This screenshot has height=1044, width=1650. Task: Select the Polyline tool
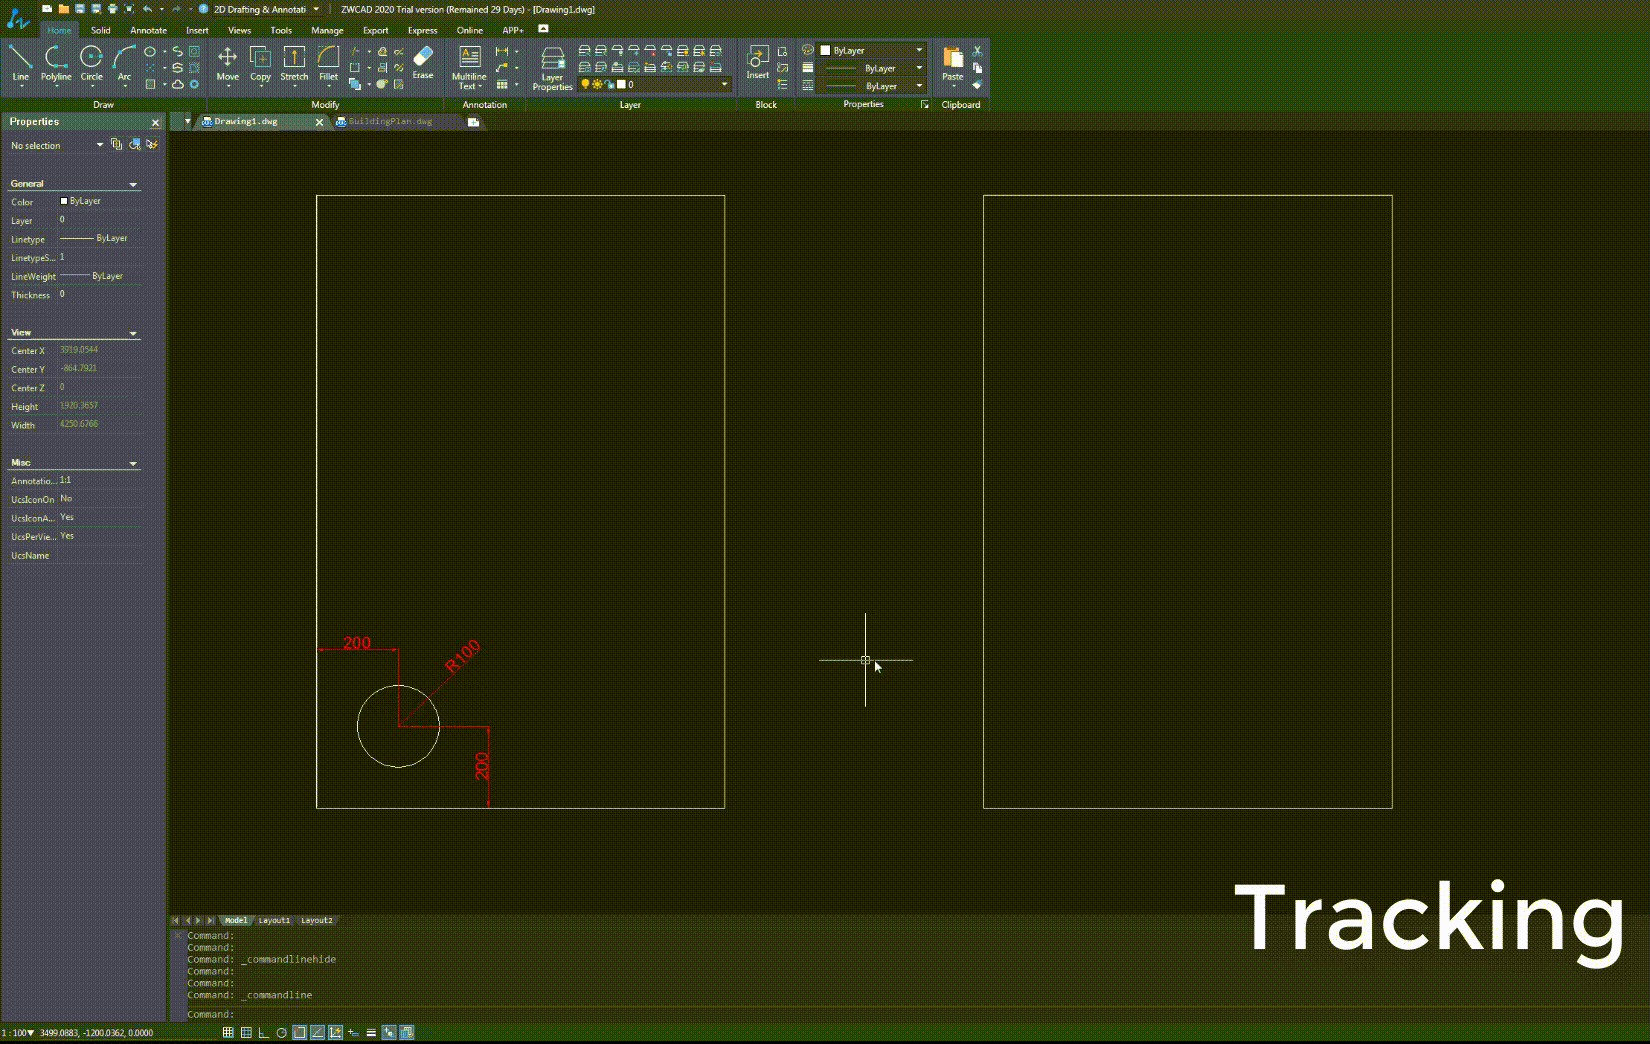click(x=56, y=62)
